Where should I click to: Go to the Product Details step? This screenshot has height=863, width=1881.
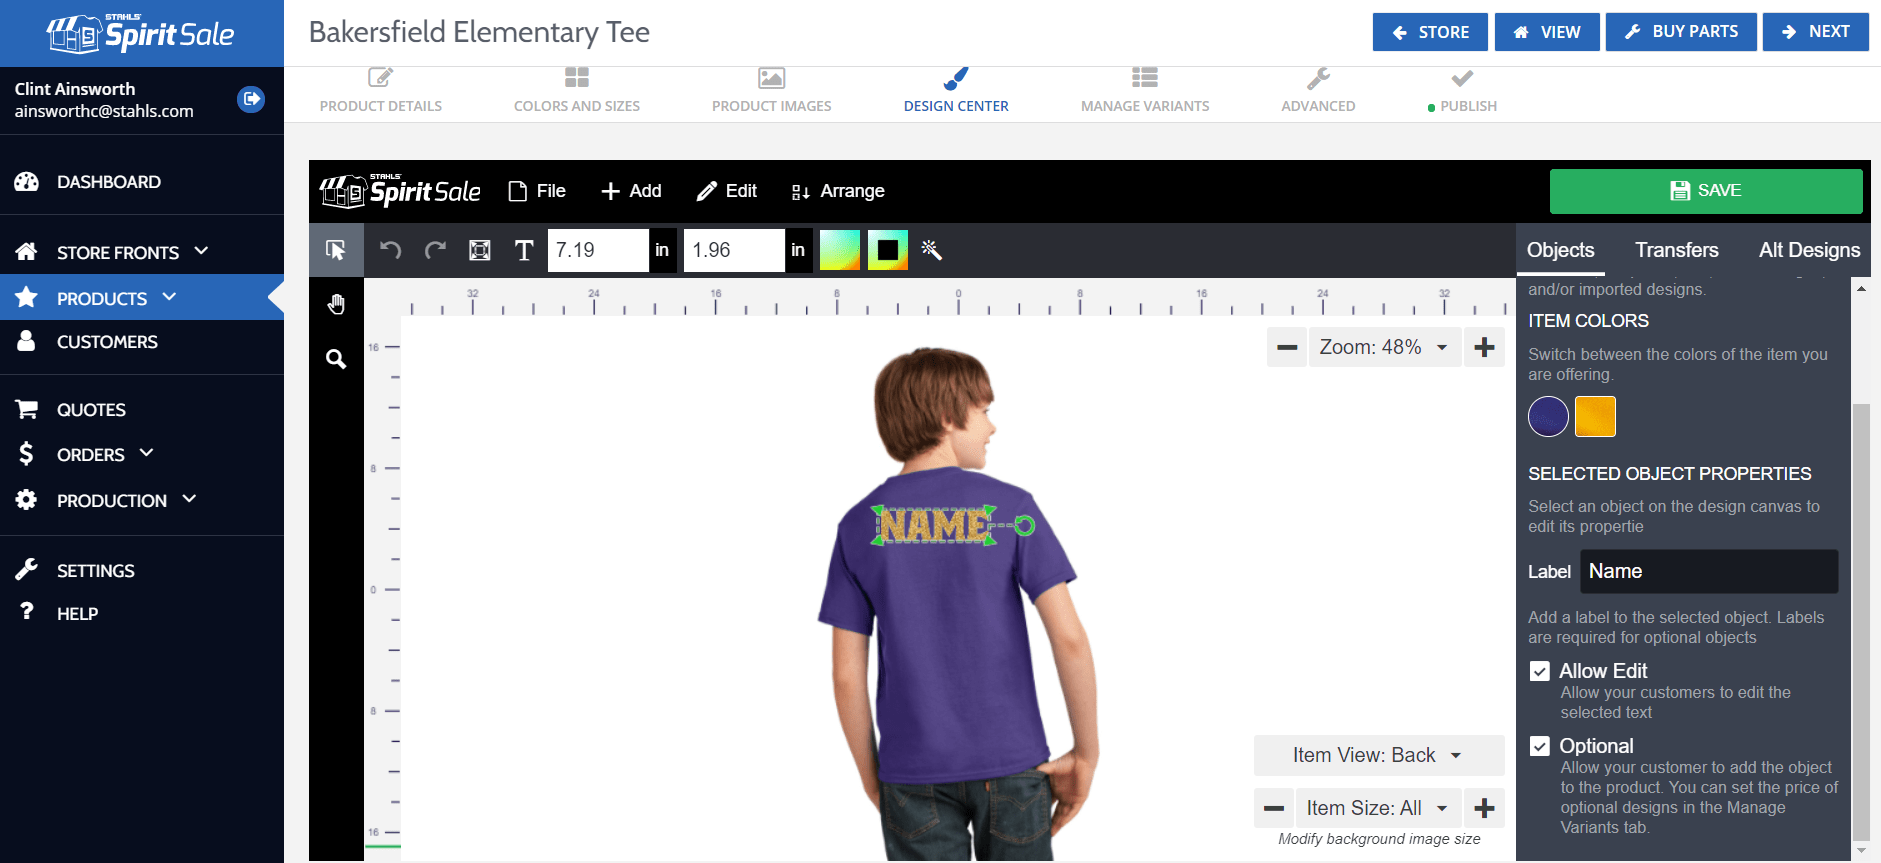pyautogui.click(x=381, y=91)
